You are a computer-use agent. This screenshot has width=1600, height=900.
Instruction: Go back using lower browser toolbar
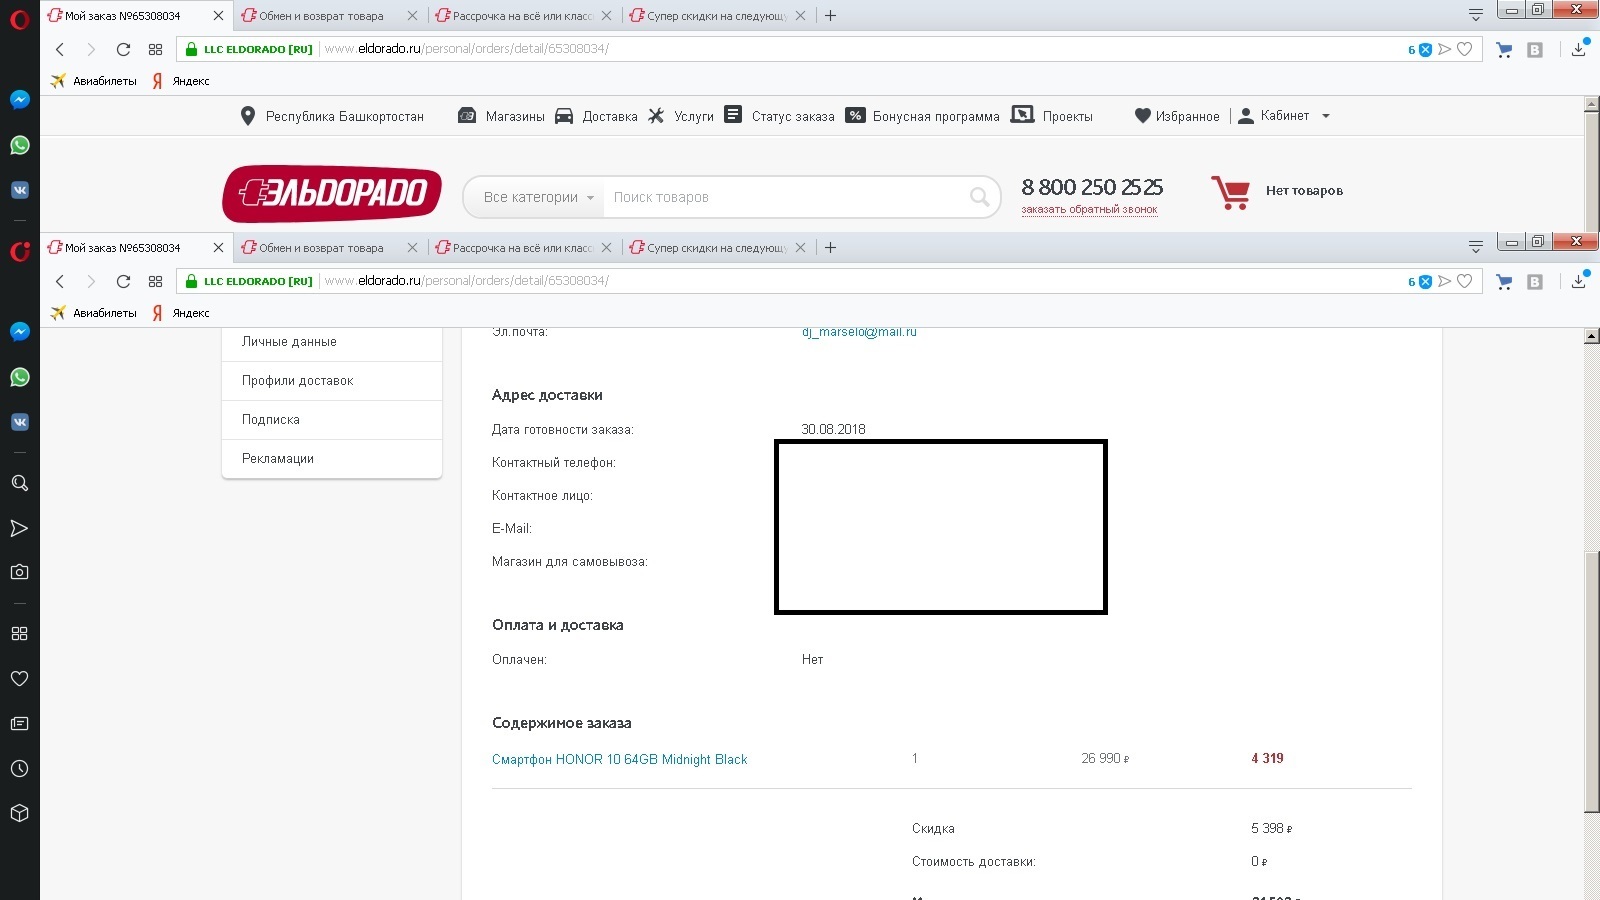point(60,281)
